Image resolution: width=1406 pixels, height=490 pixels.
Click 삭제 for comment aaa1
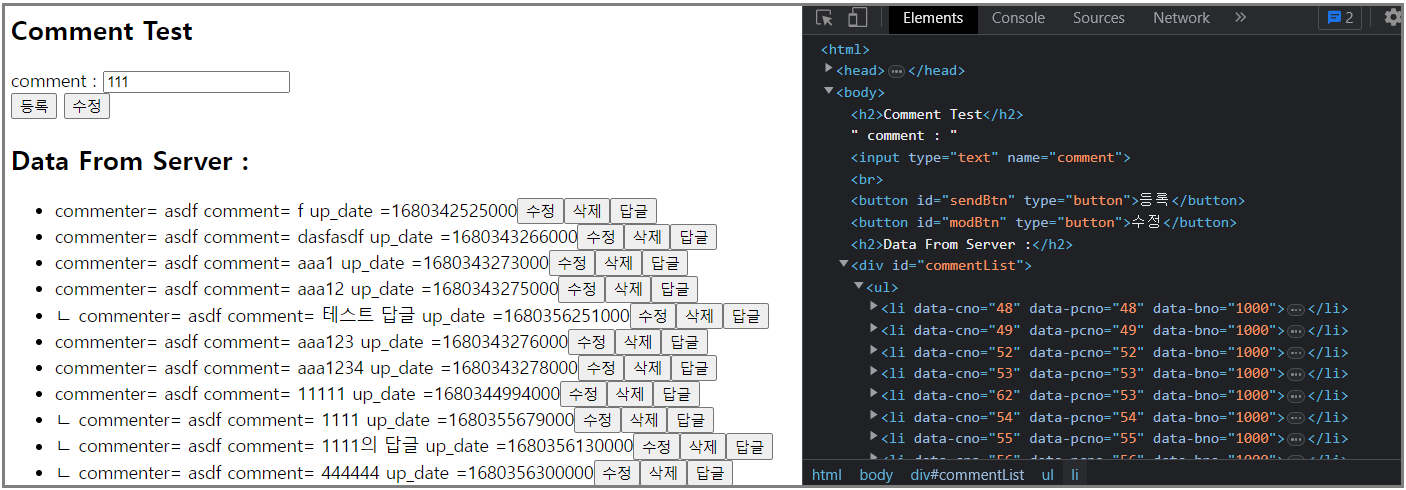618,263
